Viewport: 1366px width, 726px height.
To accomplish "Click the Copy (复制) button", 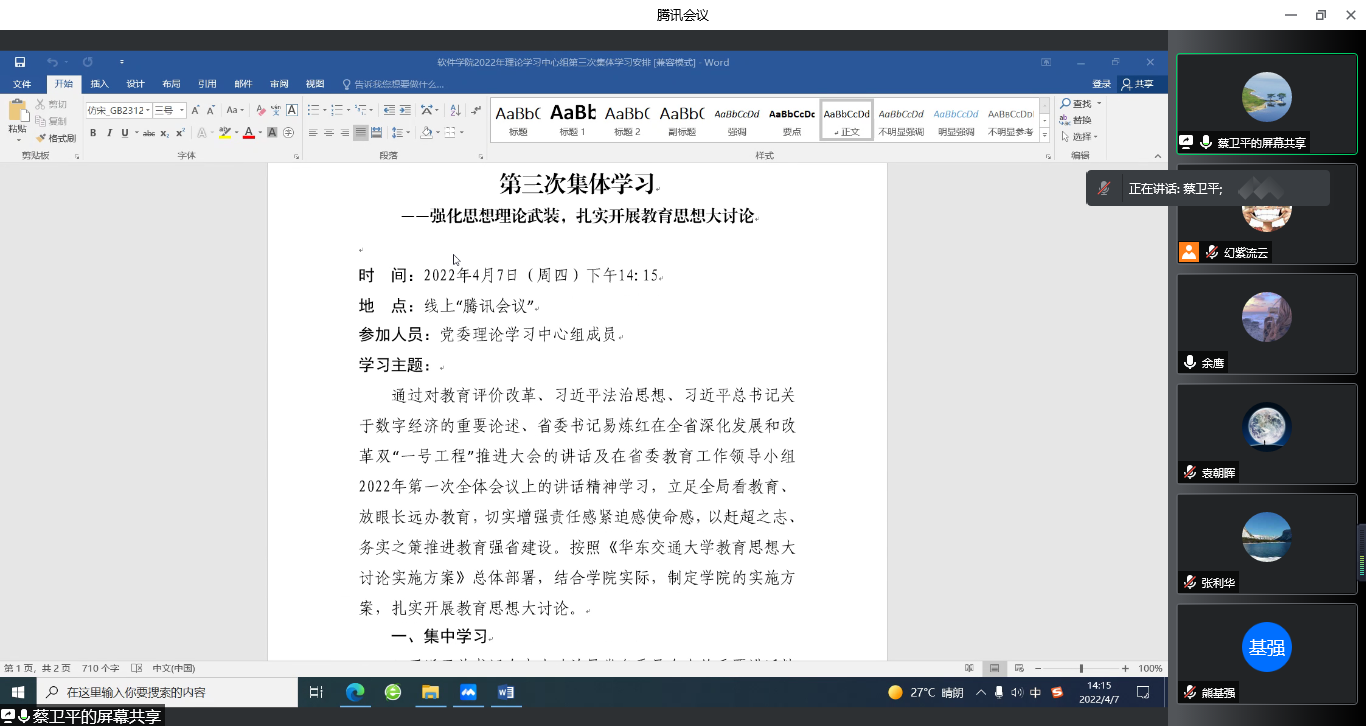I will pyautogui.click(x=51, y=121).
